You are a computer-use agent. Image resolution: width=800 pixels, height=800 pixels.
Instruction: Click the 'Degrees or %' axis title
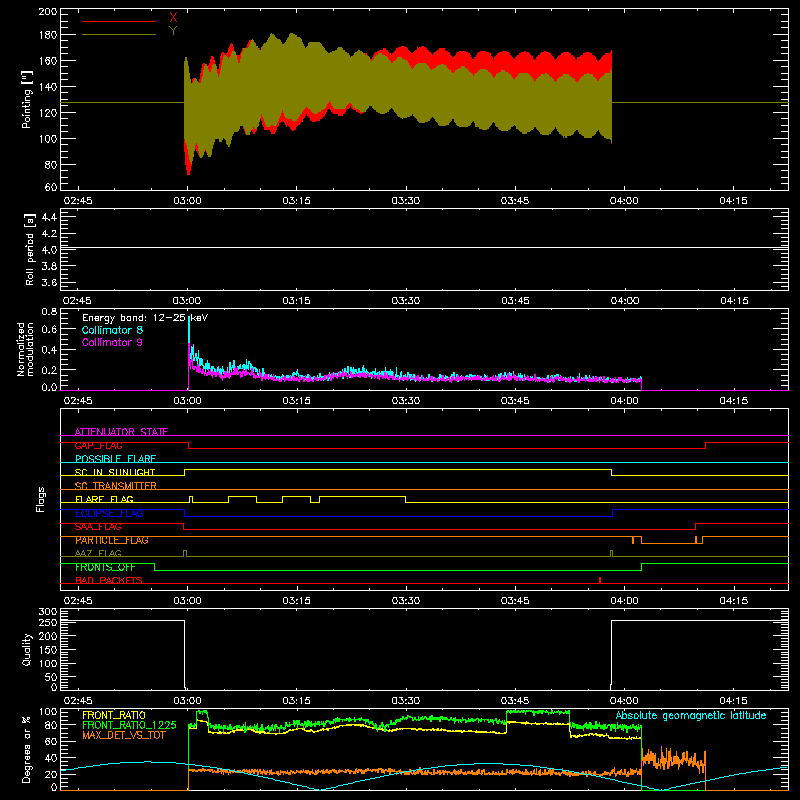click(27, 749)
